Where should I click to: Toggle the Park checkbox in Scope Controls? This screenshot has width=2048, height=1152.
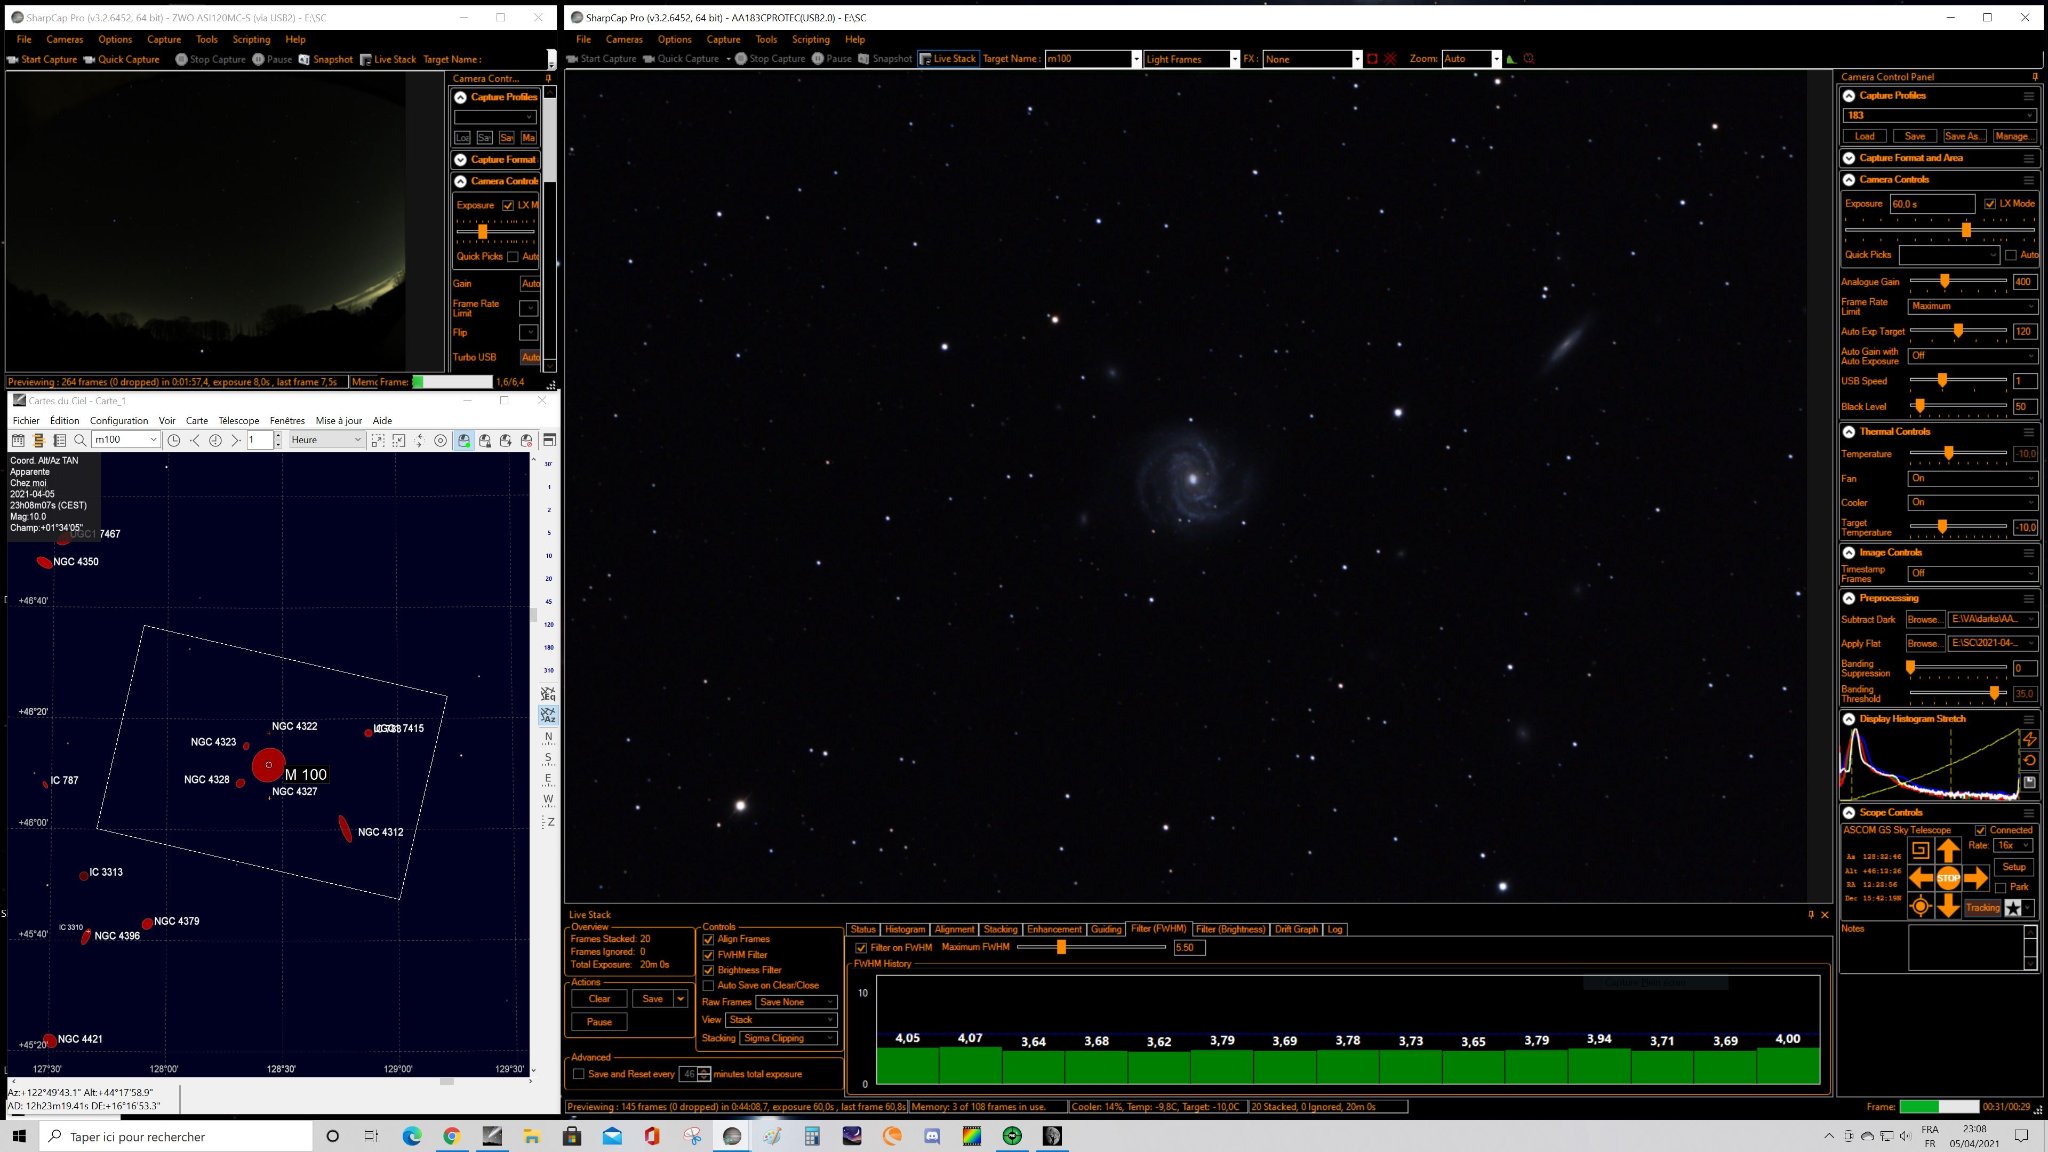2001,887
